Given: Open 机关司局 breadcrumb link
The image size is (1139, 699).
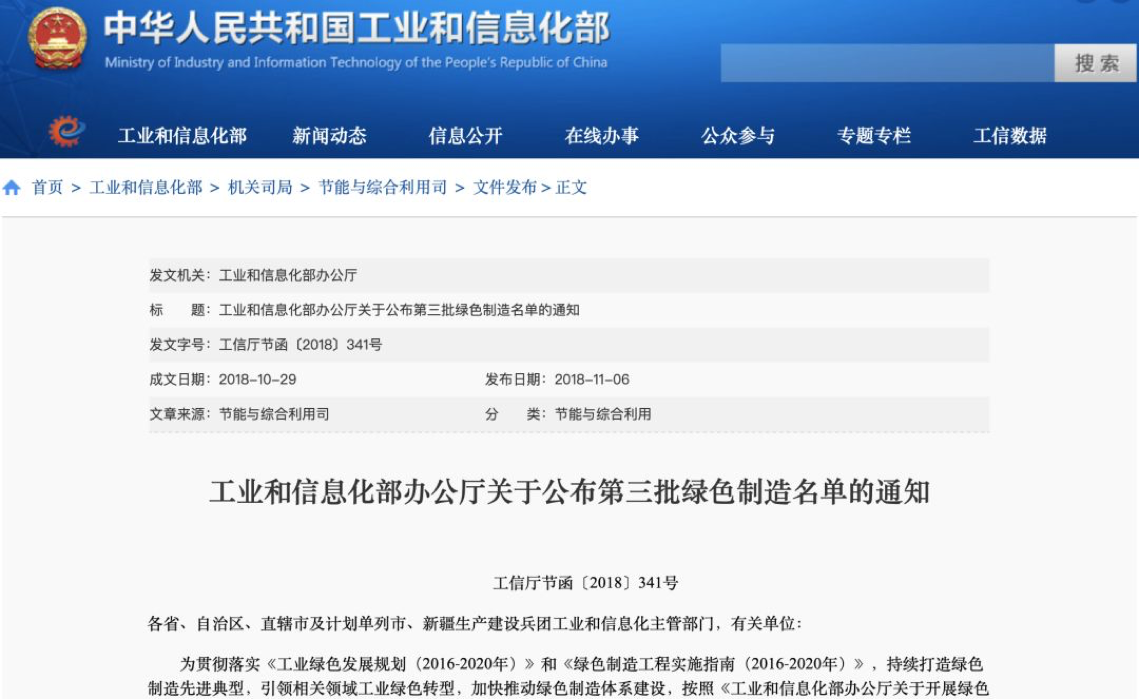Looking at the screenshot, I should point(260,187).
